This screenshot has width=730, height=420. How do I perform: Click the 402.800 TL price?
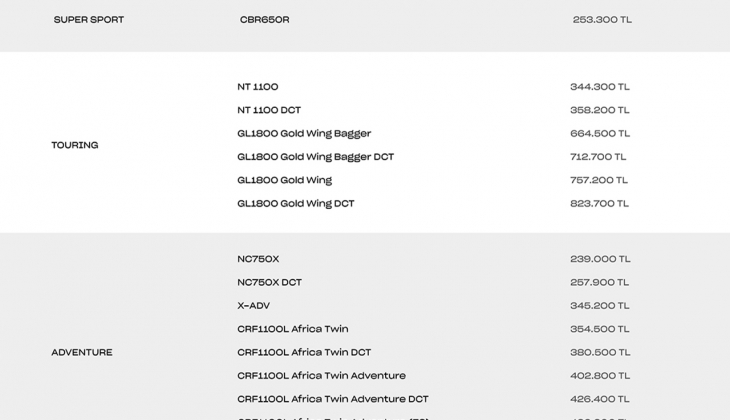pyautogui.click(x=600, y=376)
